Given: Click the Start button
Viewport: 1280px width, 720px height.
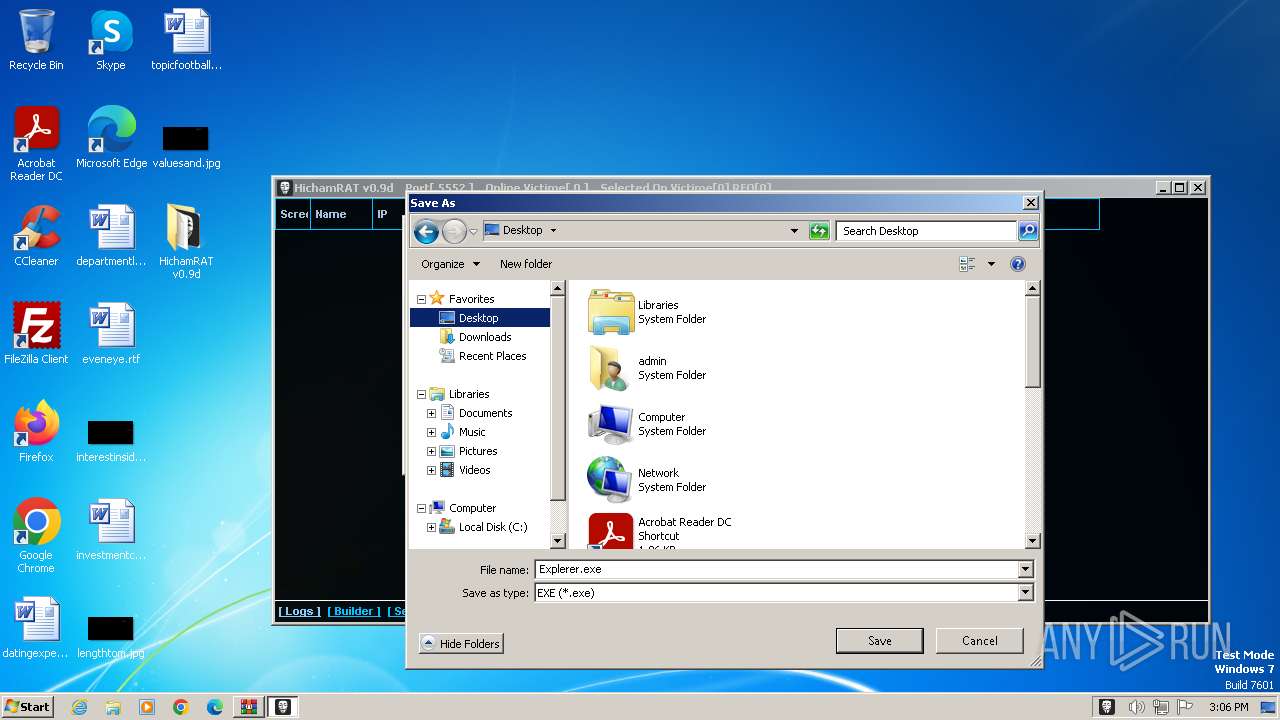Looking at the screenshot, I should pyautogui.click(x=27, y=707).
